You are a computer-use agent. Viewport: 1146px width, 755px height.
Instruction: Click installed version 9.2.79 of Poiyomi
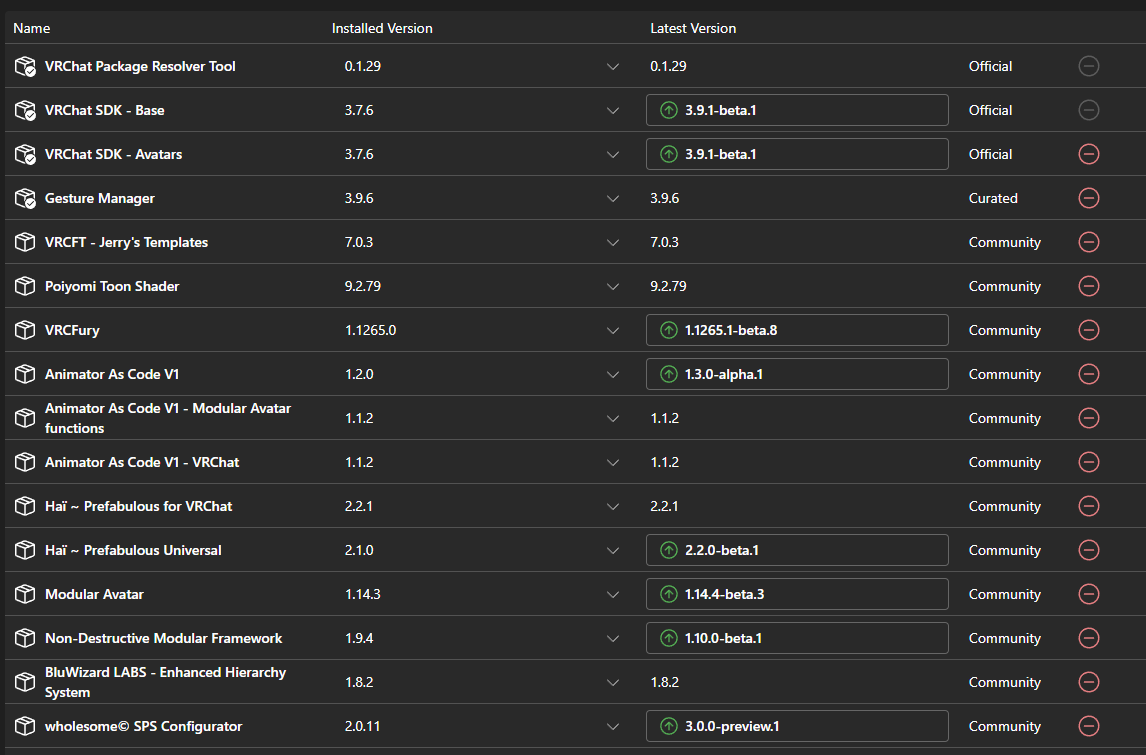click(x=363, y=286)
